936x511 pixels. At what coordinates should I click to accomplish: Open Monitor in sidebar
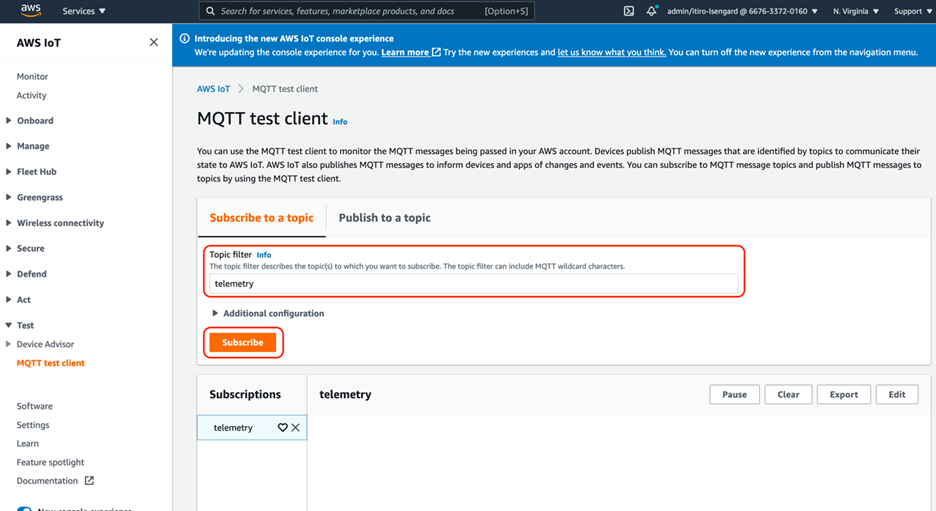pos(32,76)
